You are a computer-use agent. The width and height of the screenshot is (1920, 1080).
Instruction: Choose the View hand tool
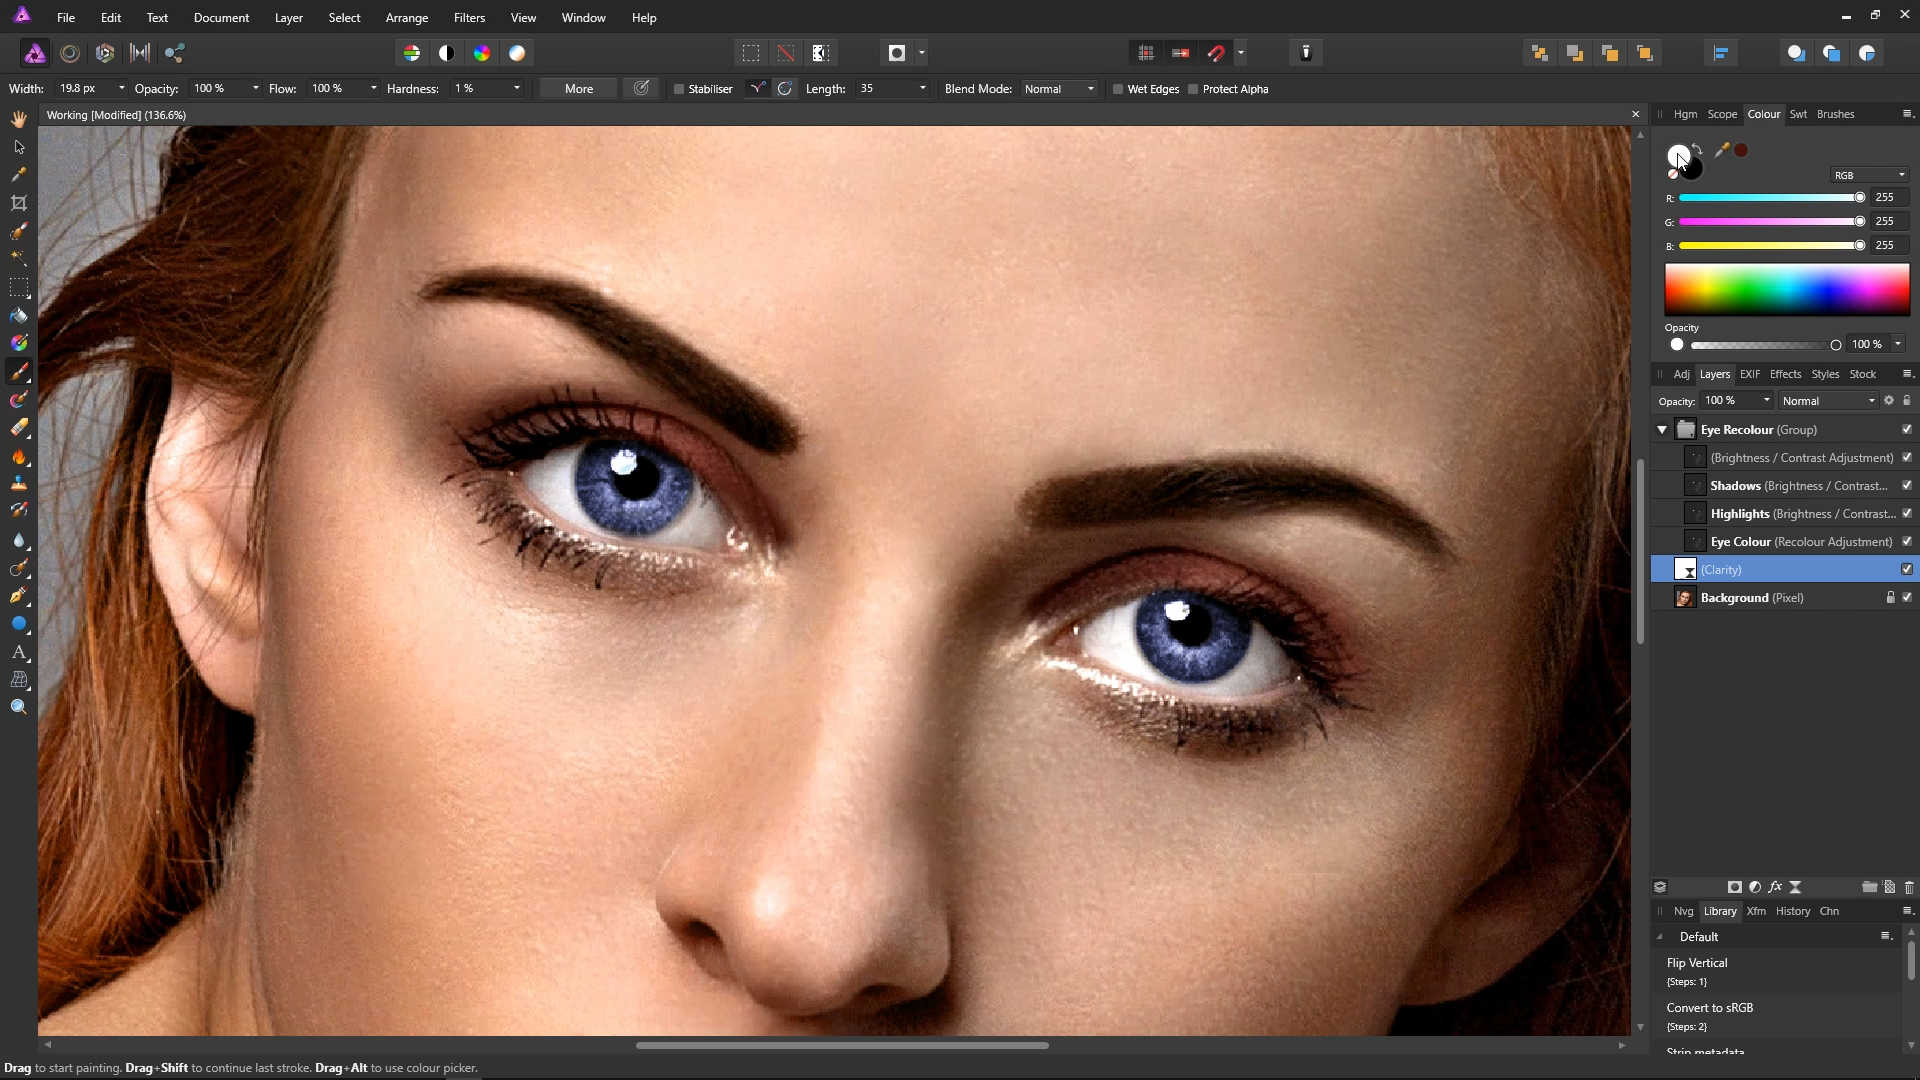point(18,119)
